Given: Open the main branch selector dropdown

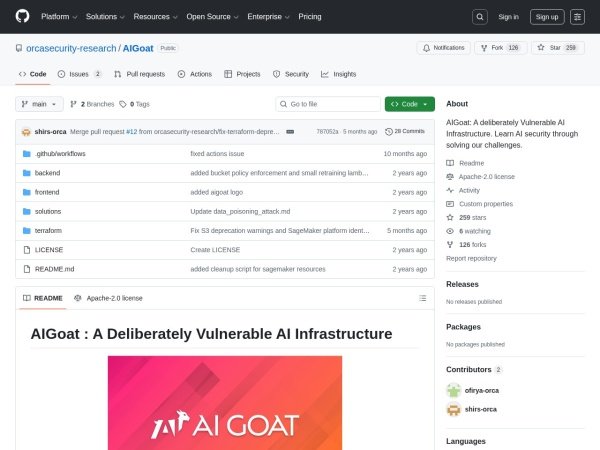Looking at the screenshot, I should (39, 104).
